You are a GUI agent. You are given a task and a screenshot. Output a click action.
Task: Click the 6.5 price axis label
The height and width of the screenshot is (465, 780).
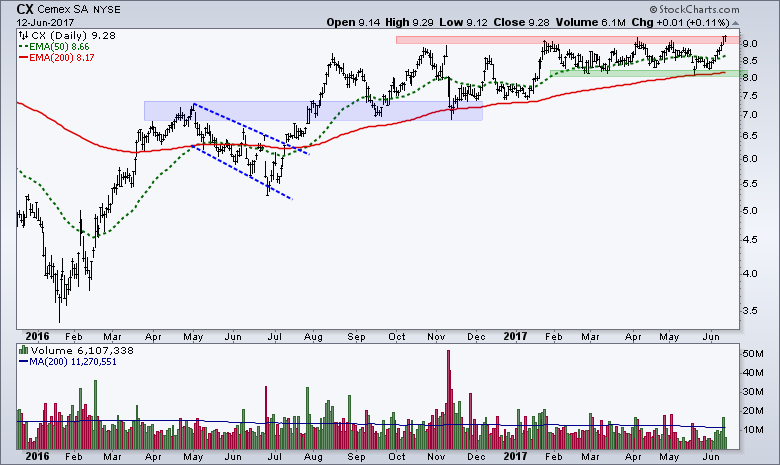pos(750,136)
